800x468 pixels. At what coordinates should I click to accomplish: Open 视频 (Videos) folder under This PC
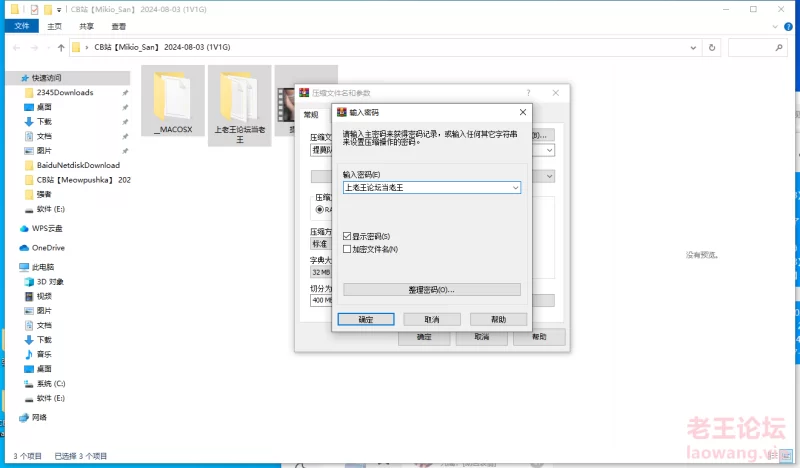[44, 296]
